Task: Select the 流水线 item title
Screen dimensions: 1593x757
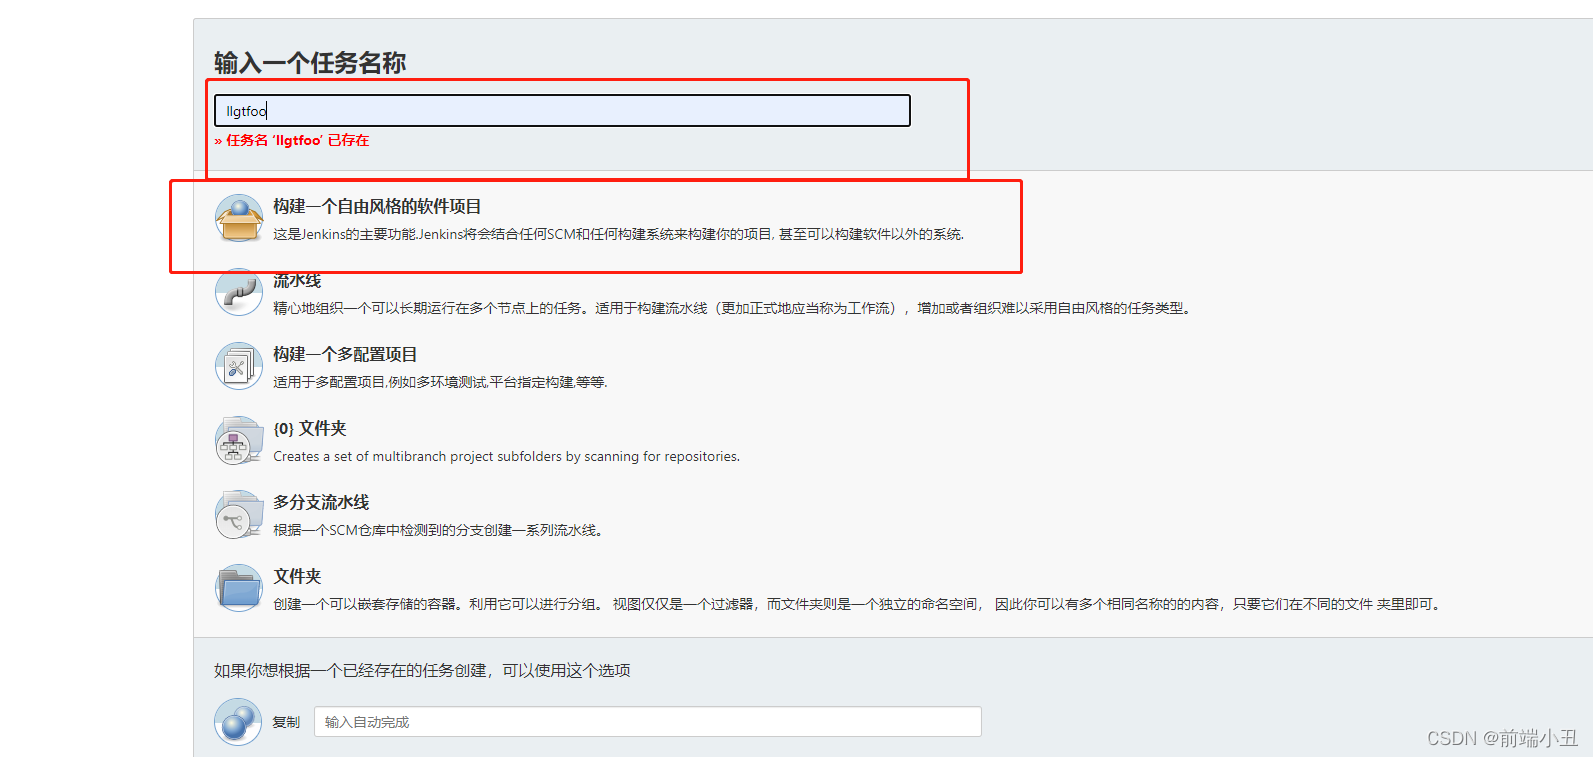Action: (297, 282)
